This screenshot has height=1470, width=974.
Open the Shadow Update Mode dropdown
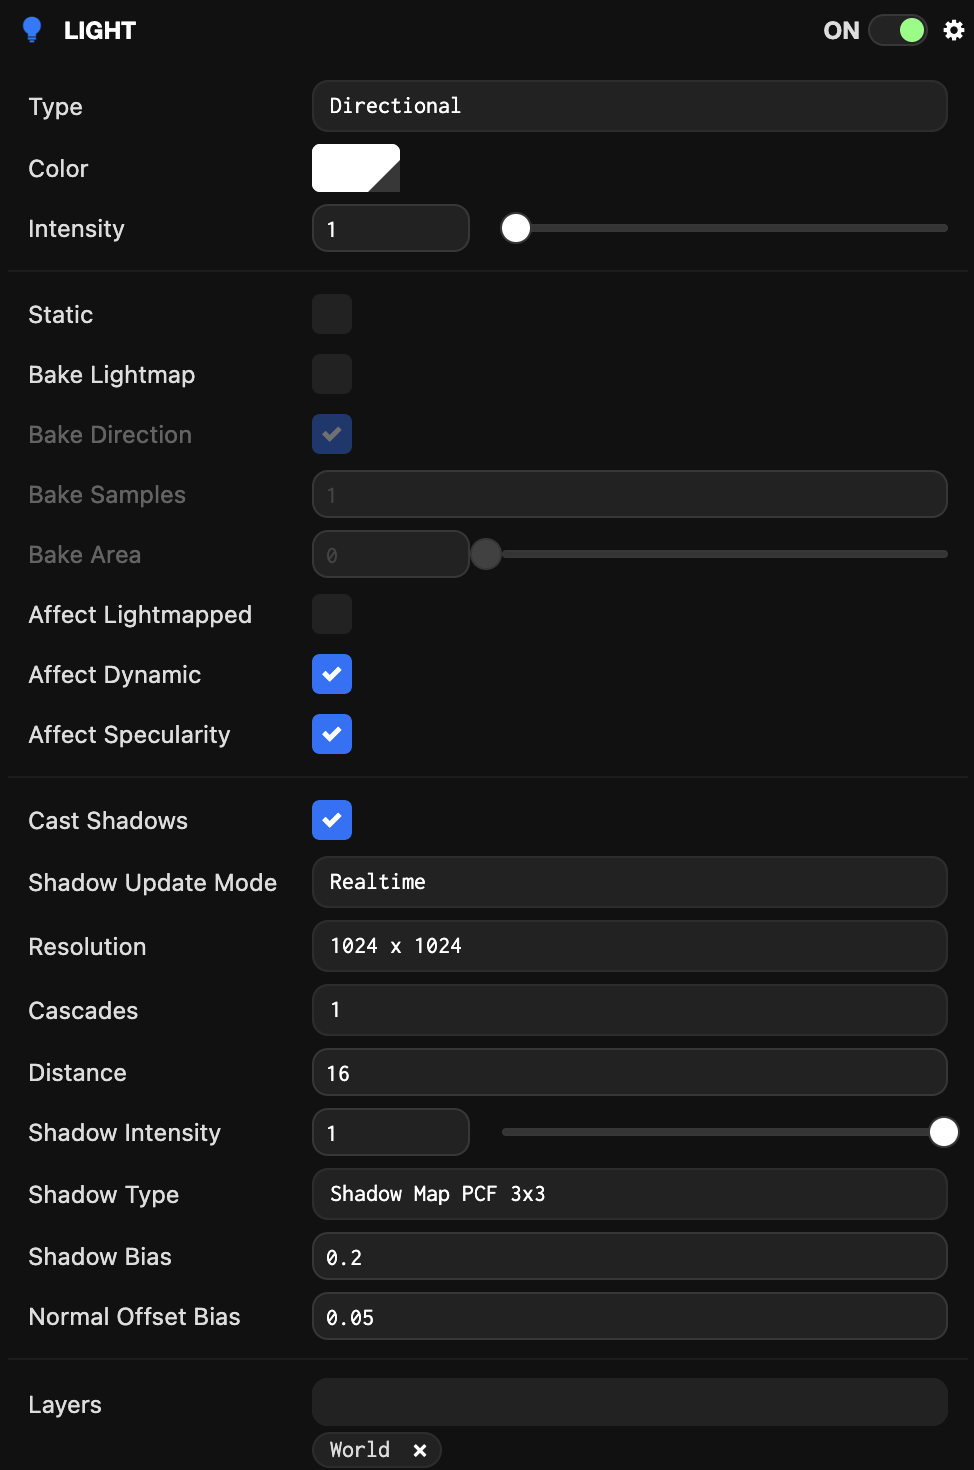coord(629,882)
